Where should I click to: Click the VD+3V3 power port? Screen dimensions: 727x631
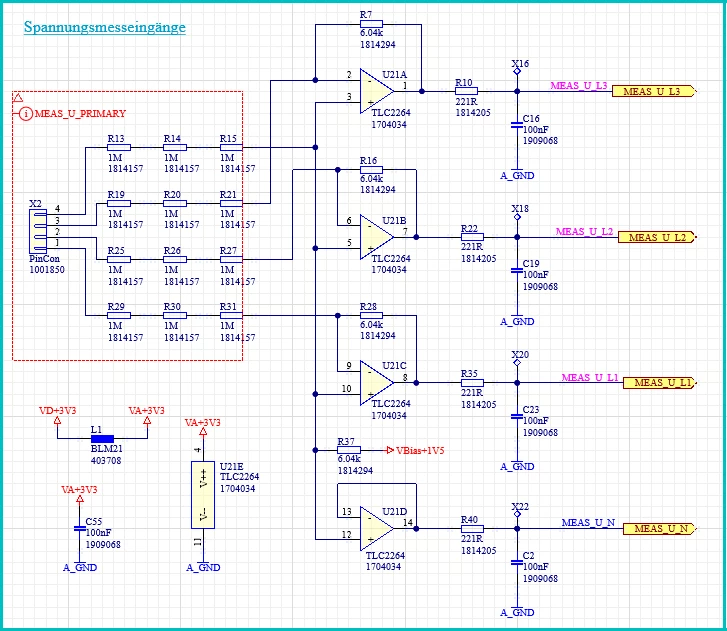pos(57,415)
